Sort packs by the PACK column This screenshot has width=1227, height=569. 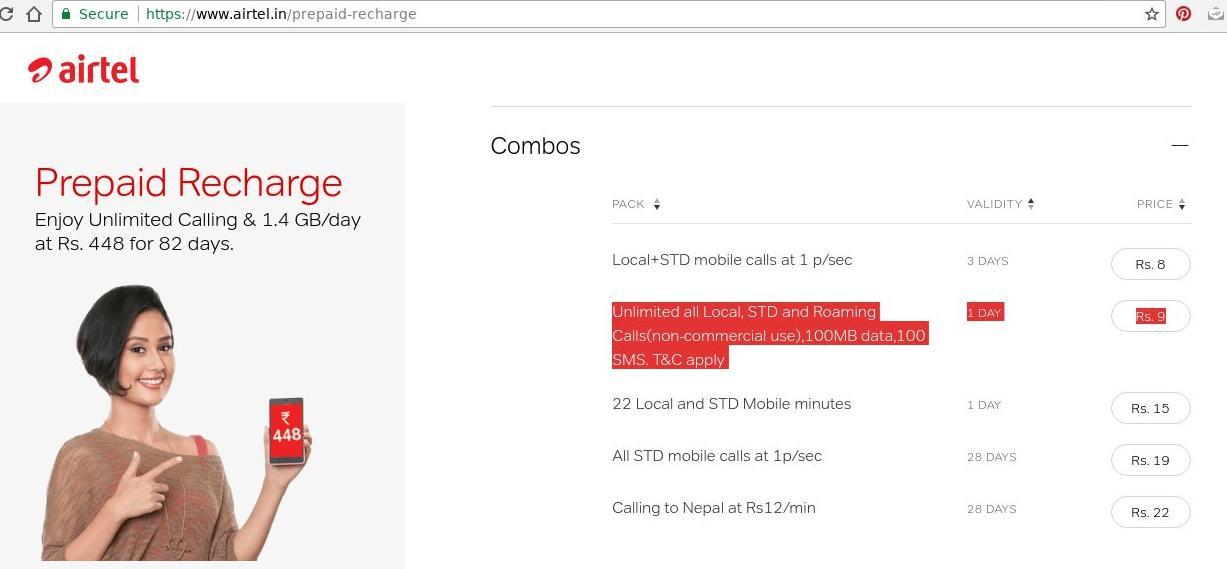[636, 204]
